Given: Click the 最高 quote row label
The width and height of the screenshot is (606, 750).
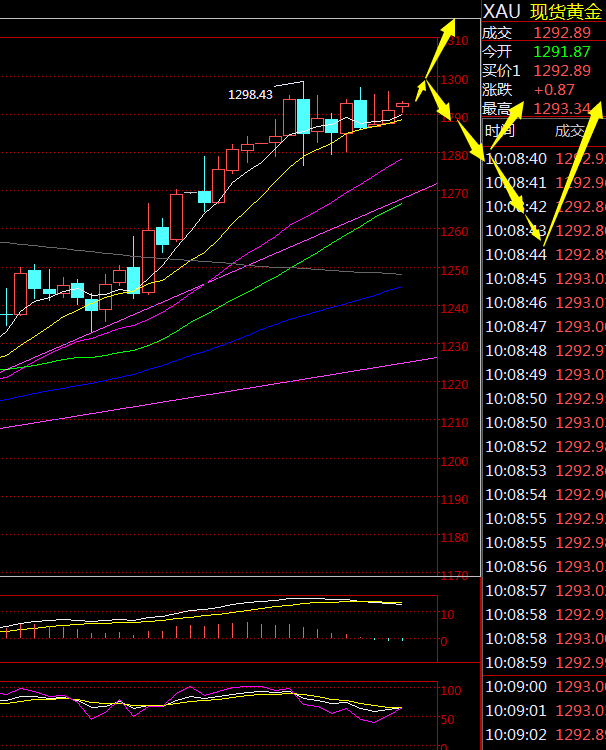Looking at the screenshot, I should coord(497,109).
